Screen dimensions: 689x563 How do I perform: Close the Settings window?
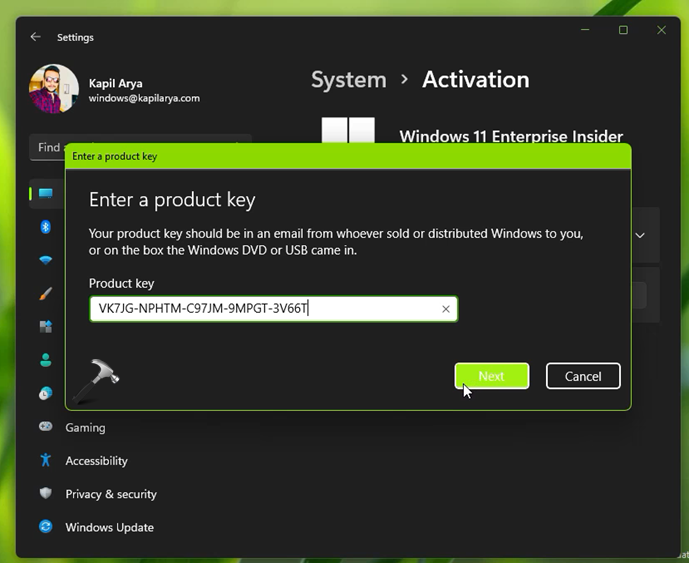[661, 30]
